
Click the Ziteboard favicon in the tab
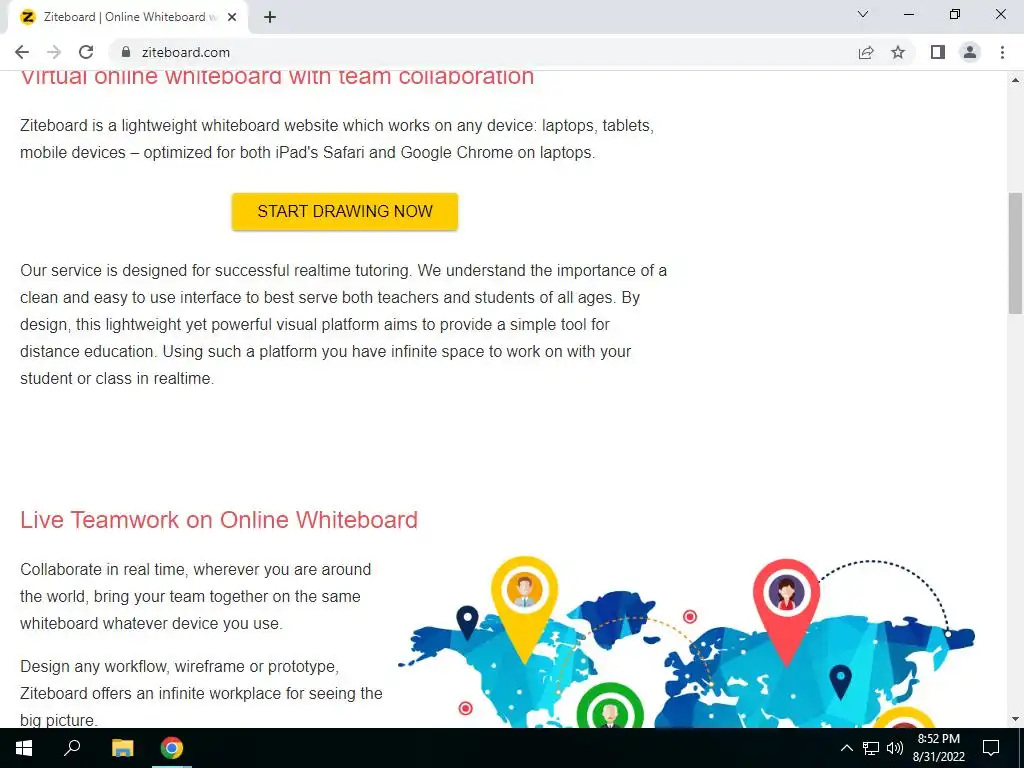pos(27,17)
